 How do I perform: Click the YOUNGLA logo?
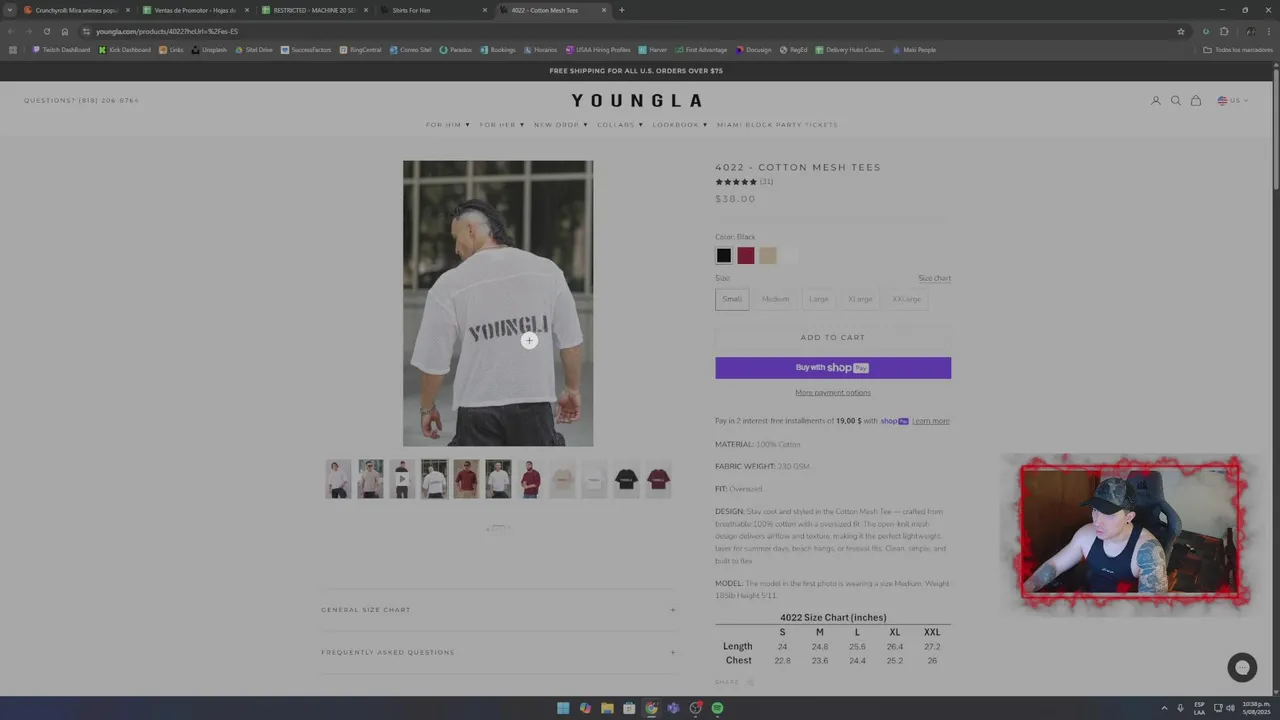pos(636,100)
